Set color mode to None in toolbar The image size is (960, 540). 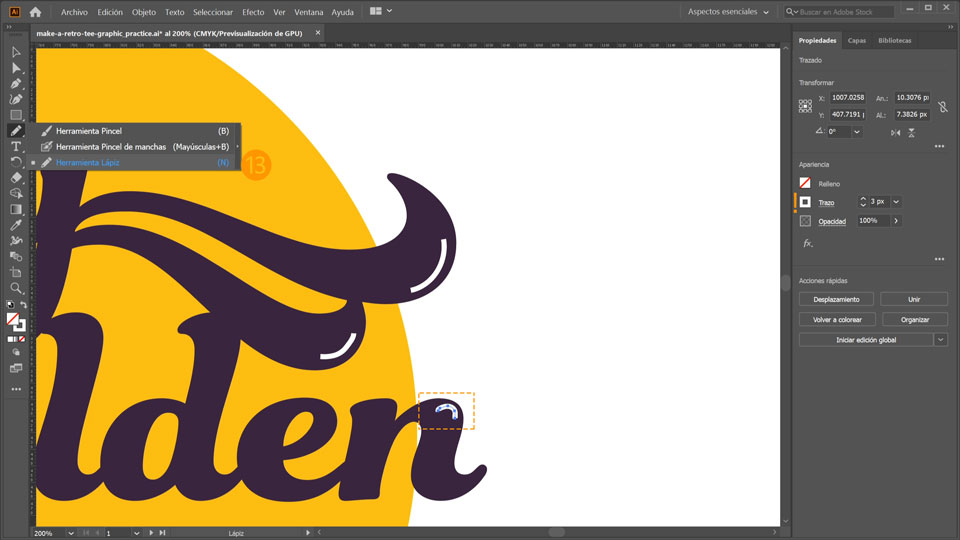[x=23, y=339]
